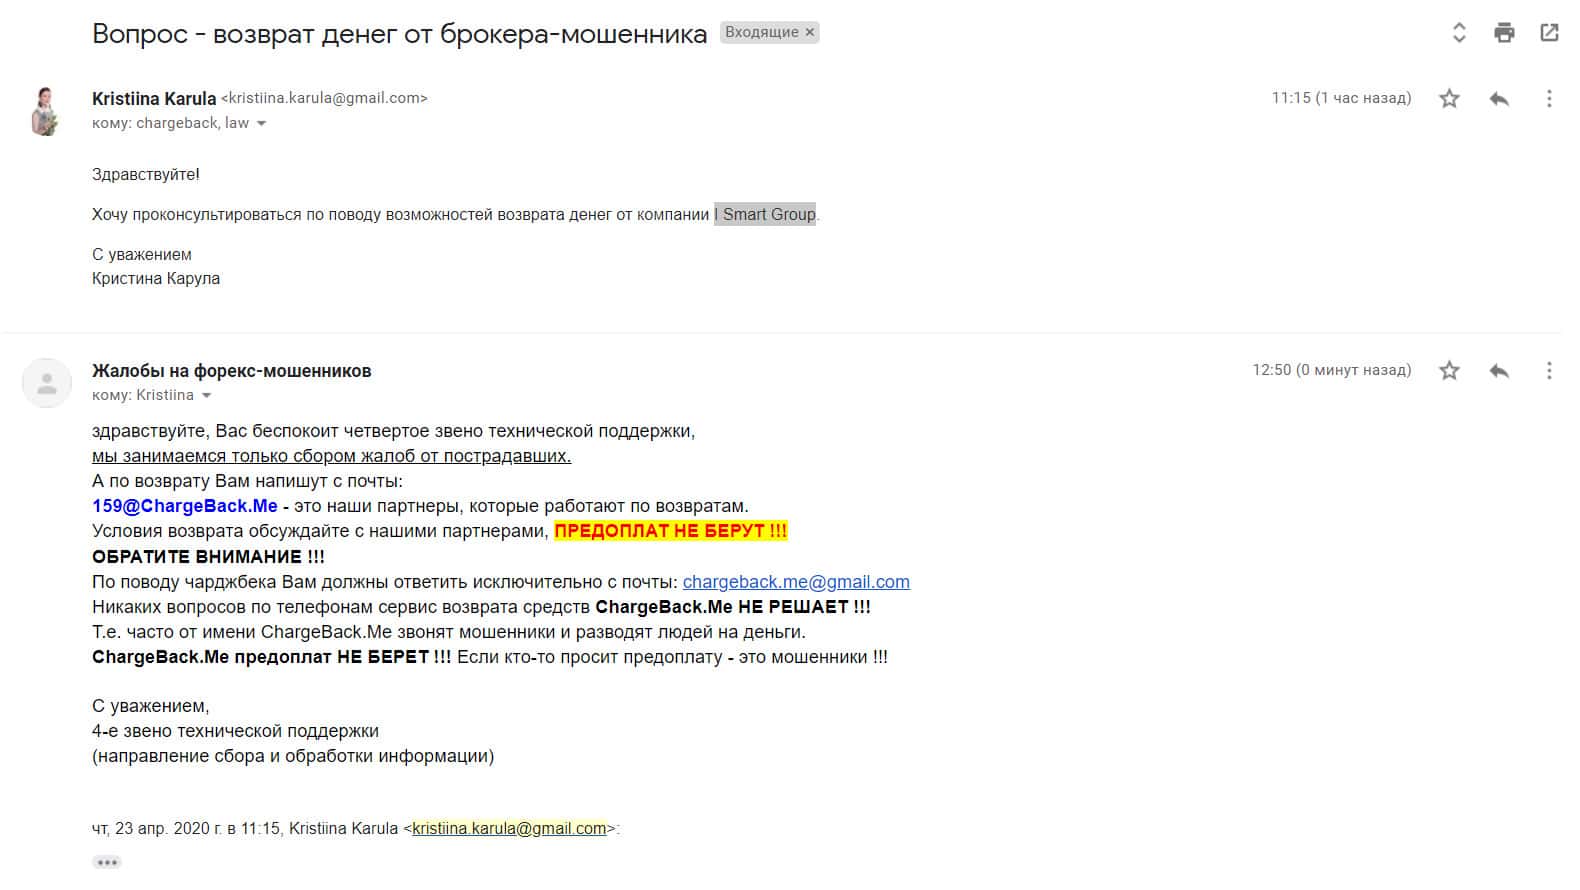Star the message from Kristiina Karula
The height and width of the screenshot is (890, 1580).
pyautogui.click(x=1449, y=98)
